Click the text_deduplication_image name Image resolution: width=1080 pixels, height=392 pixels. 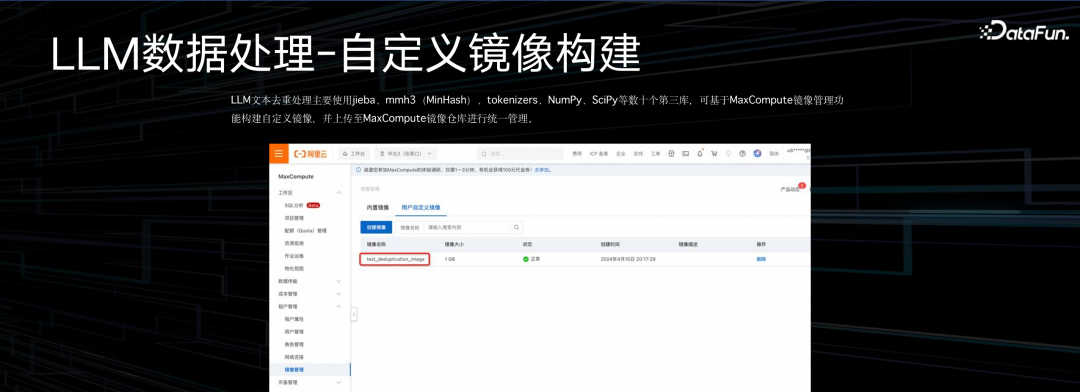[x=395, y=259]
